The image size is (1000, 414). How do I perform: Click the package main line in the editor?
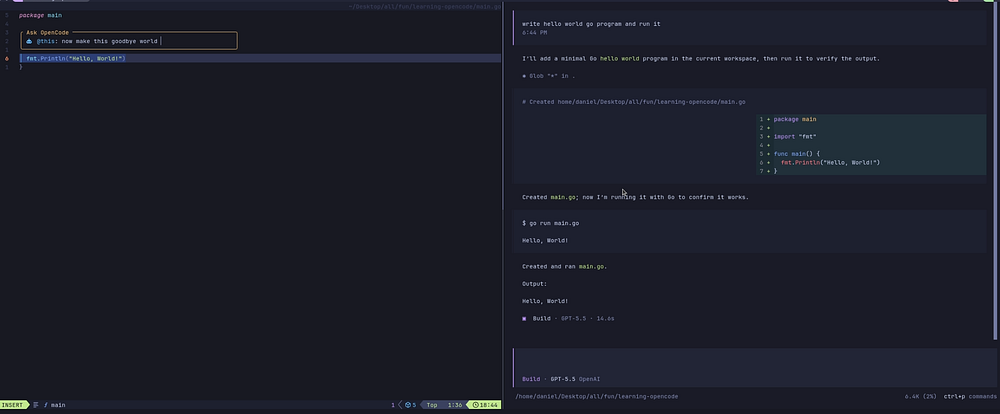pyautogui.click(x=41, y=15)
